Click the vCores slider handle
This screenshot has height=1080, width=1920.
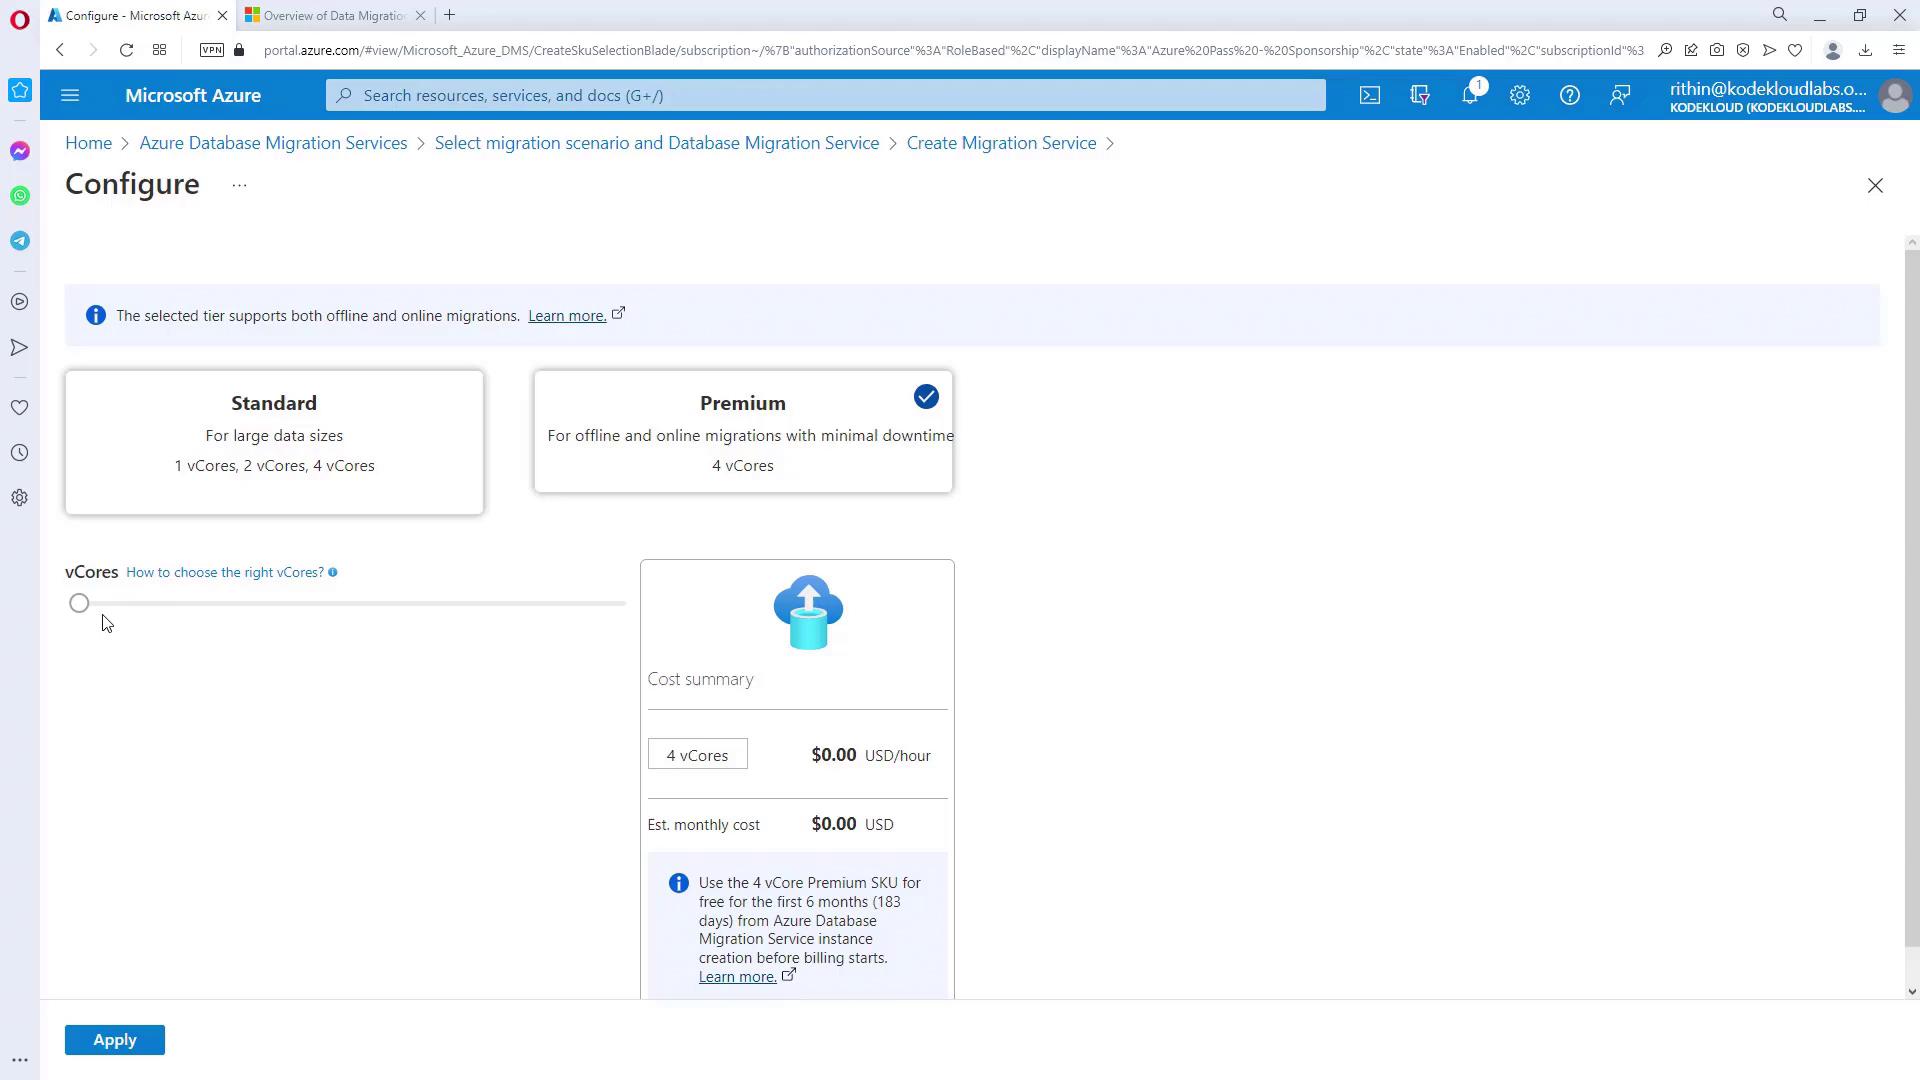79,603
